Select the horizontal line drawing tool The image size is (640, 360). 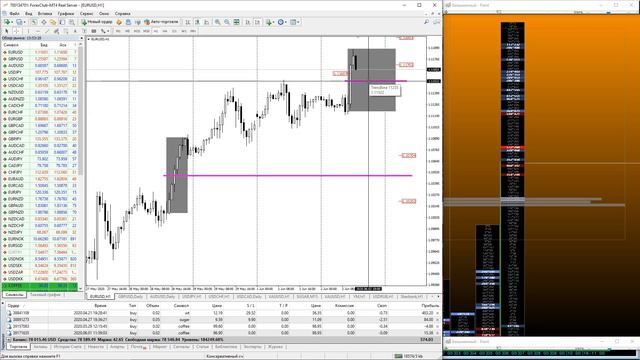click(38, 31)
